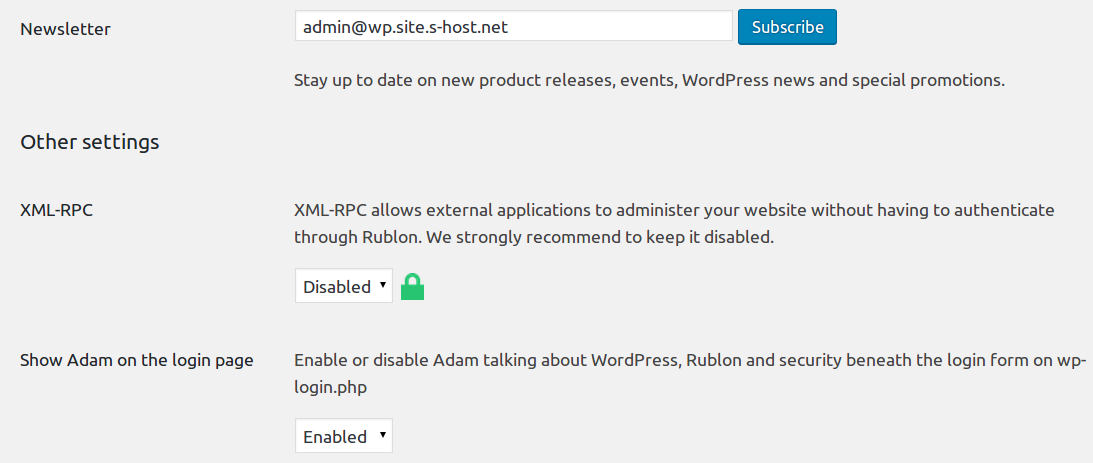The image size is (1093, 463).
Task: Click the Subscribe button
Action: 787,27
